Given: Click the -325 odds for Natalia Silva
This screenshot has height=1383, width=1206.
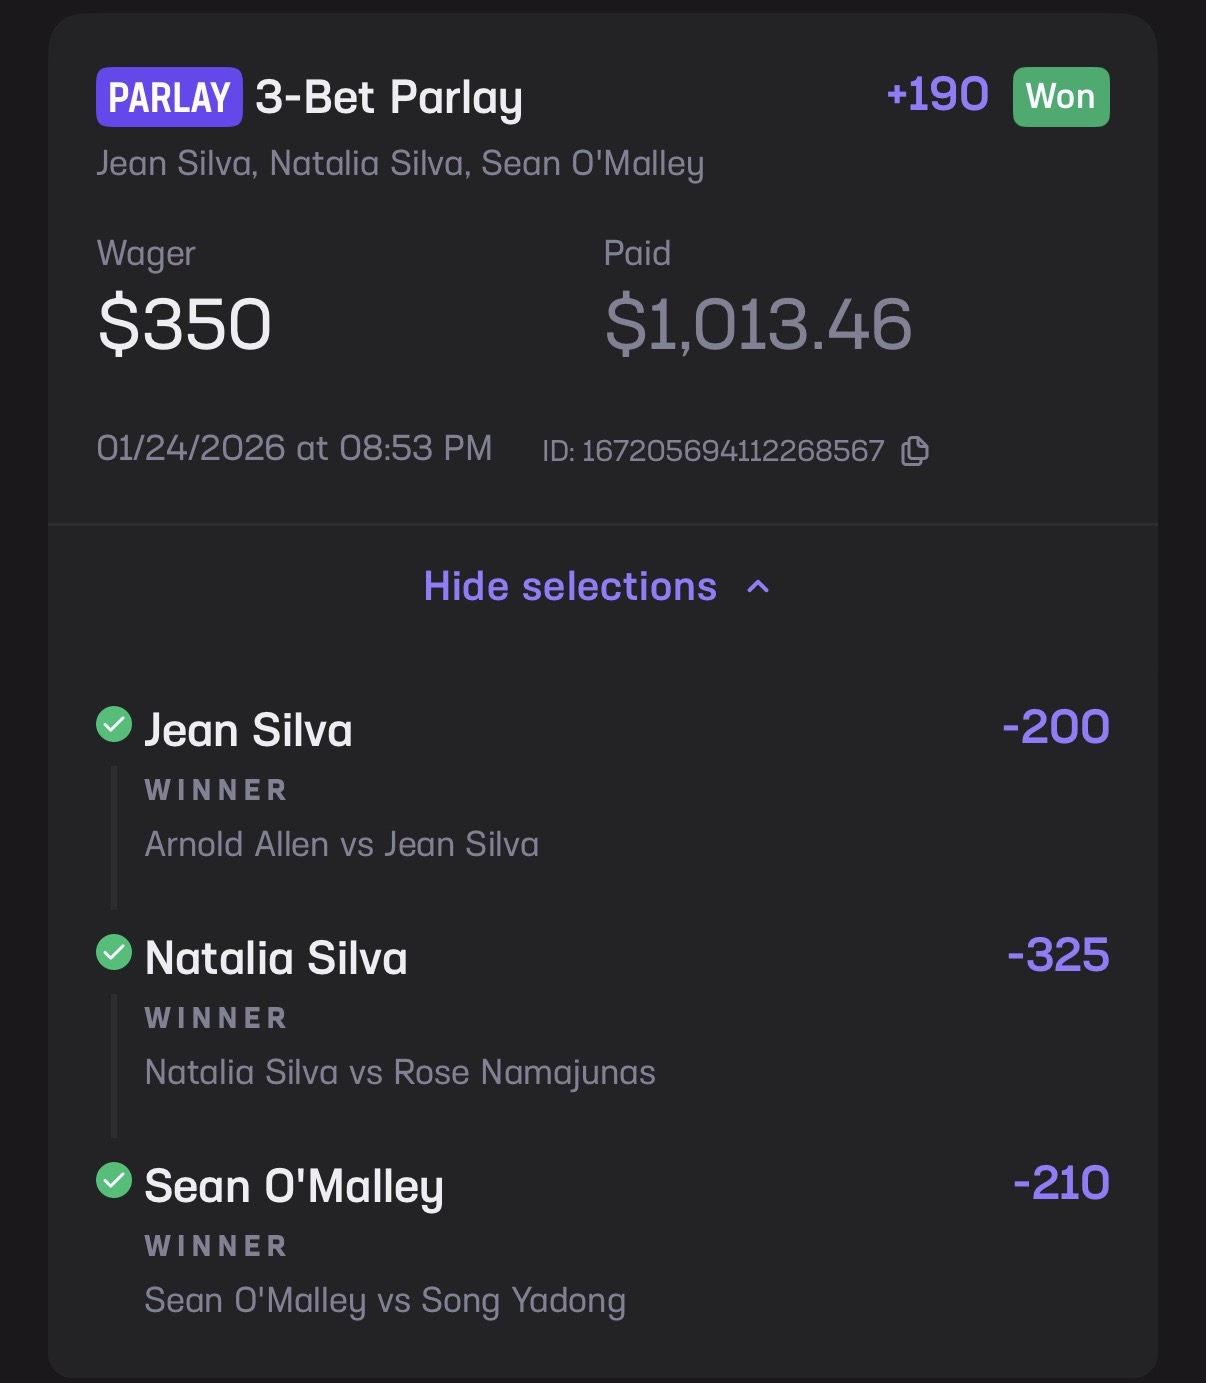Looking at the screenshot, I should point(1058,955).
